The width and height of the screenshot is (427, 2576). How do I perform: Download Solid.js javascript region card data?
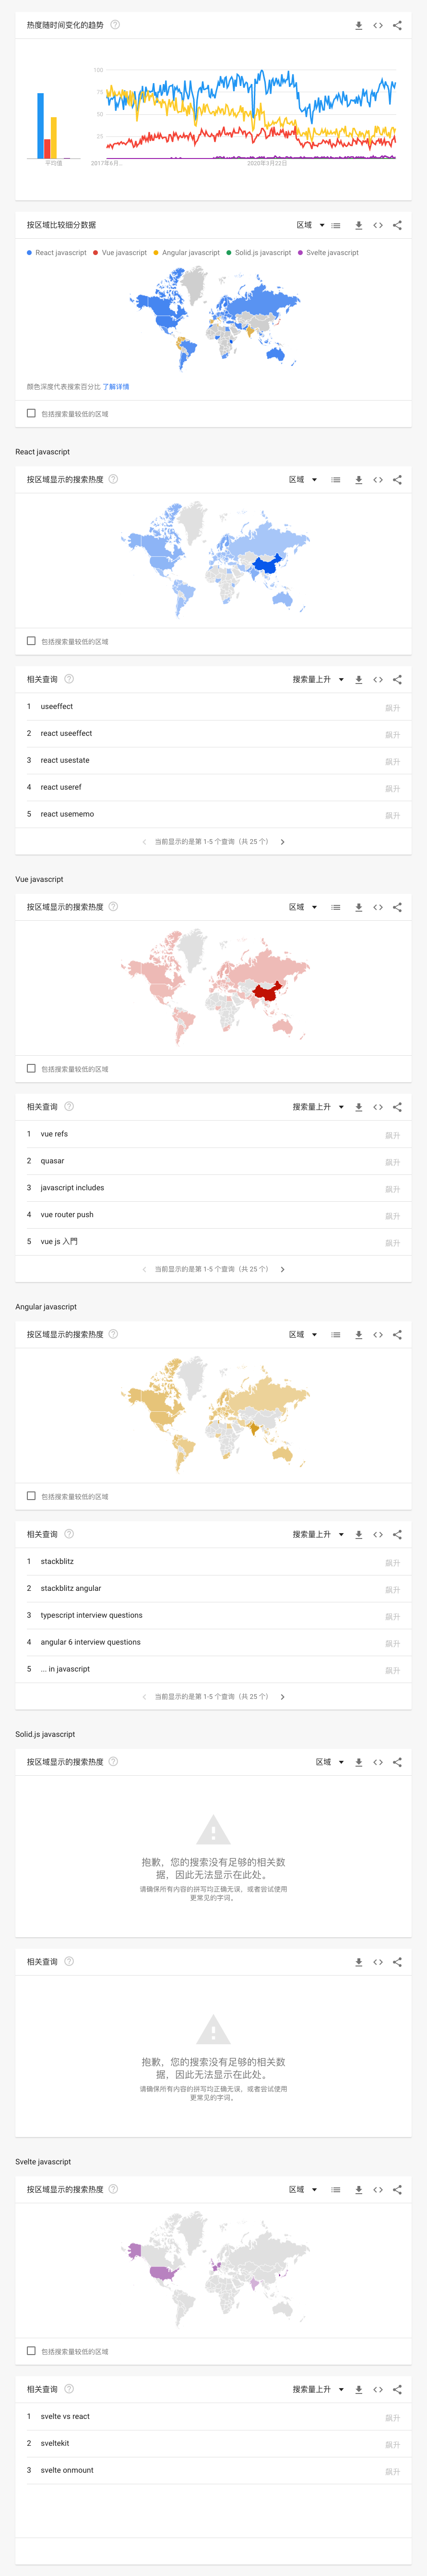click(358, 1762)
